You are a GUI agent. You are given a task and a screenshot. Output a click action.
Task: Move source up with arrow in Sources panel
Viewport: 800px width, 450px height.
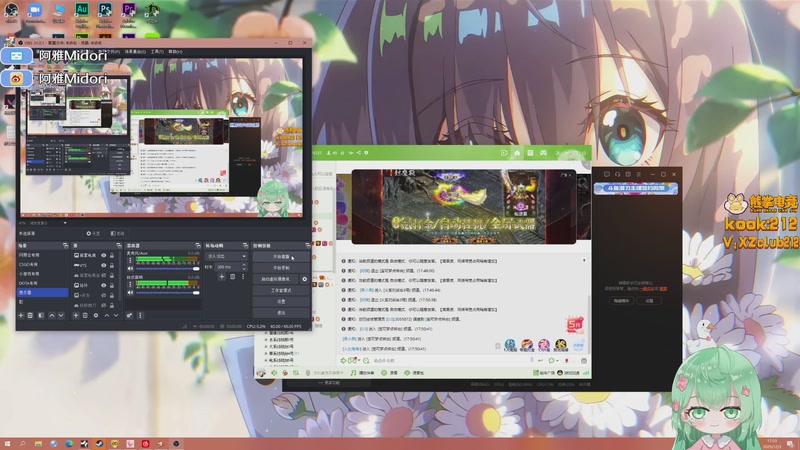click(107, 316)
